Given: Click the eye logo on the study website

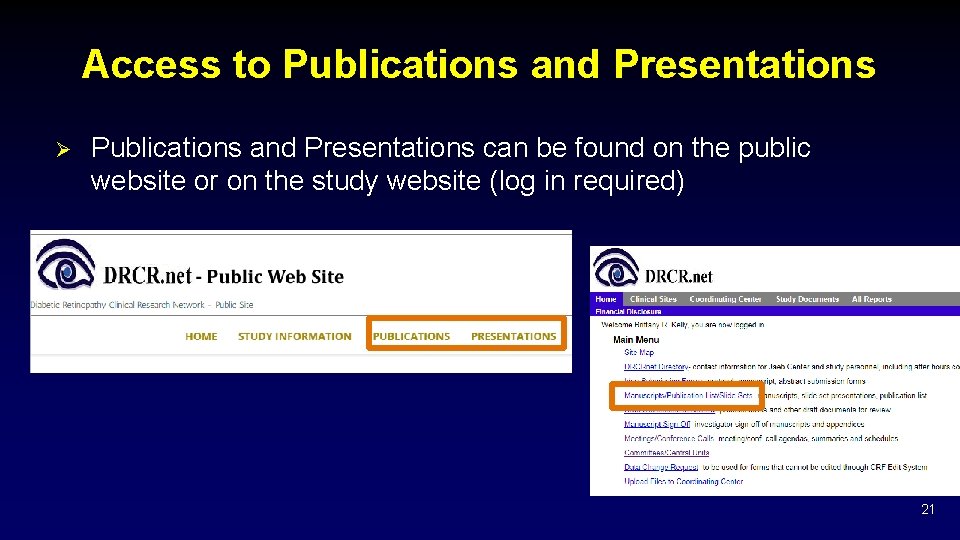Looking at the screenshot, I should coord(616,268).
